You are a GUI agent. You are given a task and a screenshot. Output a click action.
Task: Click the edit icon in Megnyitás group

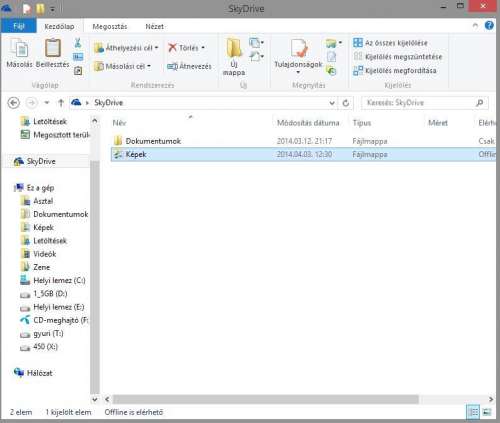pos(331,57)
